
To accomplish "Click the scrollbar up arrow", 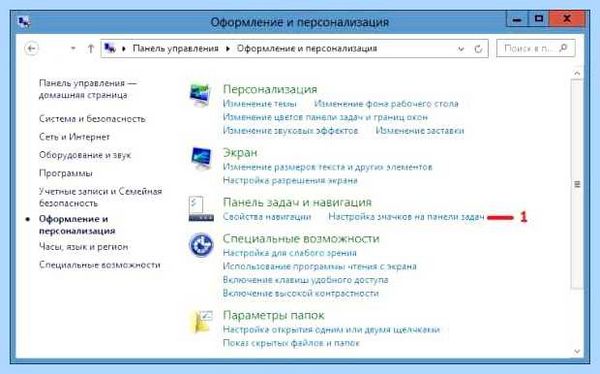I will click(x=577, y=73).
